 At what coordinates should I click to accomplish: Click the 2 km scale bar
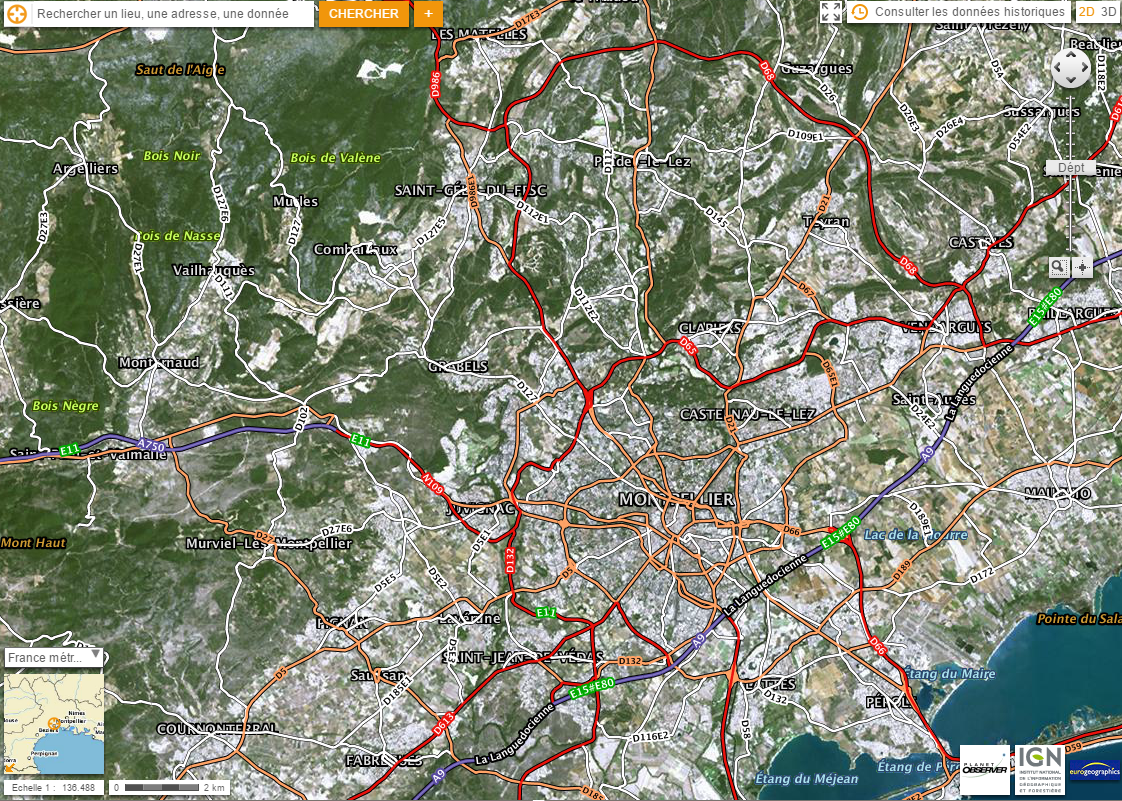169,787
